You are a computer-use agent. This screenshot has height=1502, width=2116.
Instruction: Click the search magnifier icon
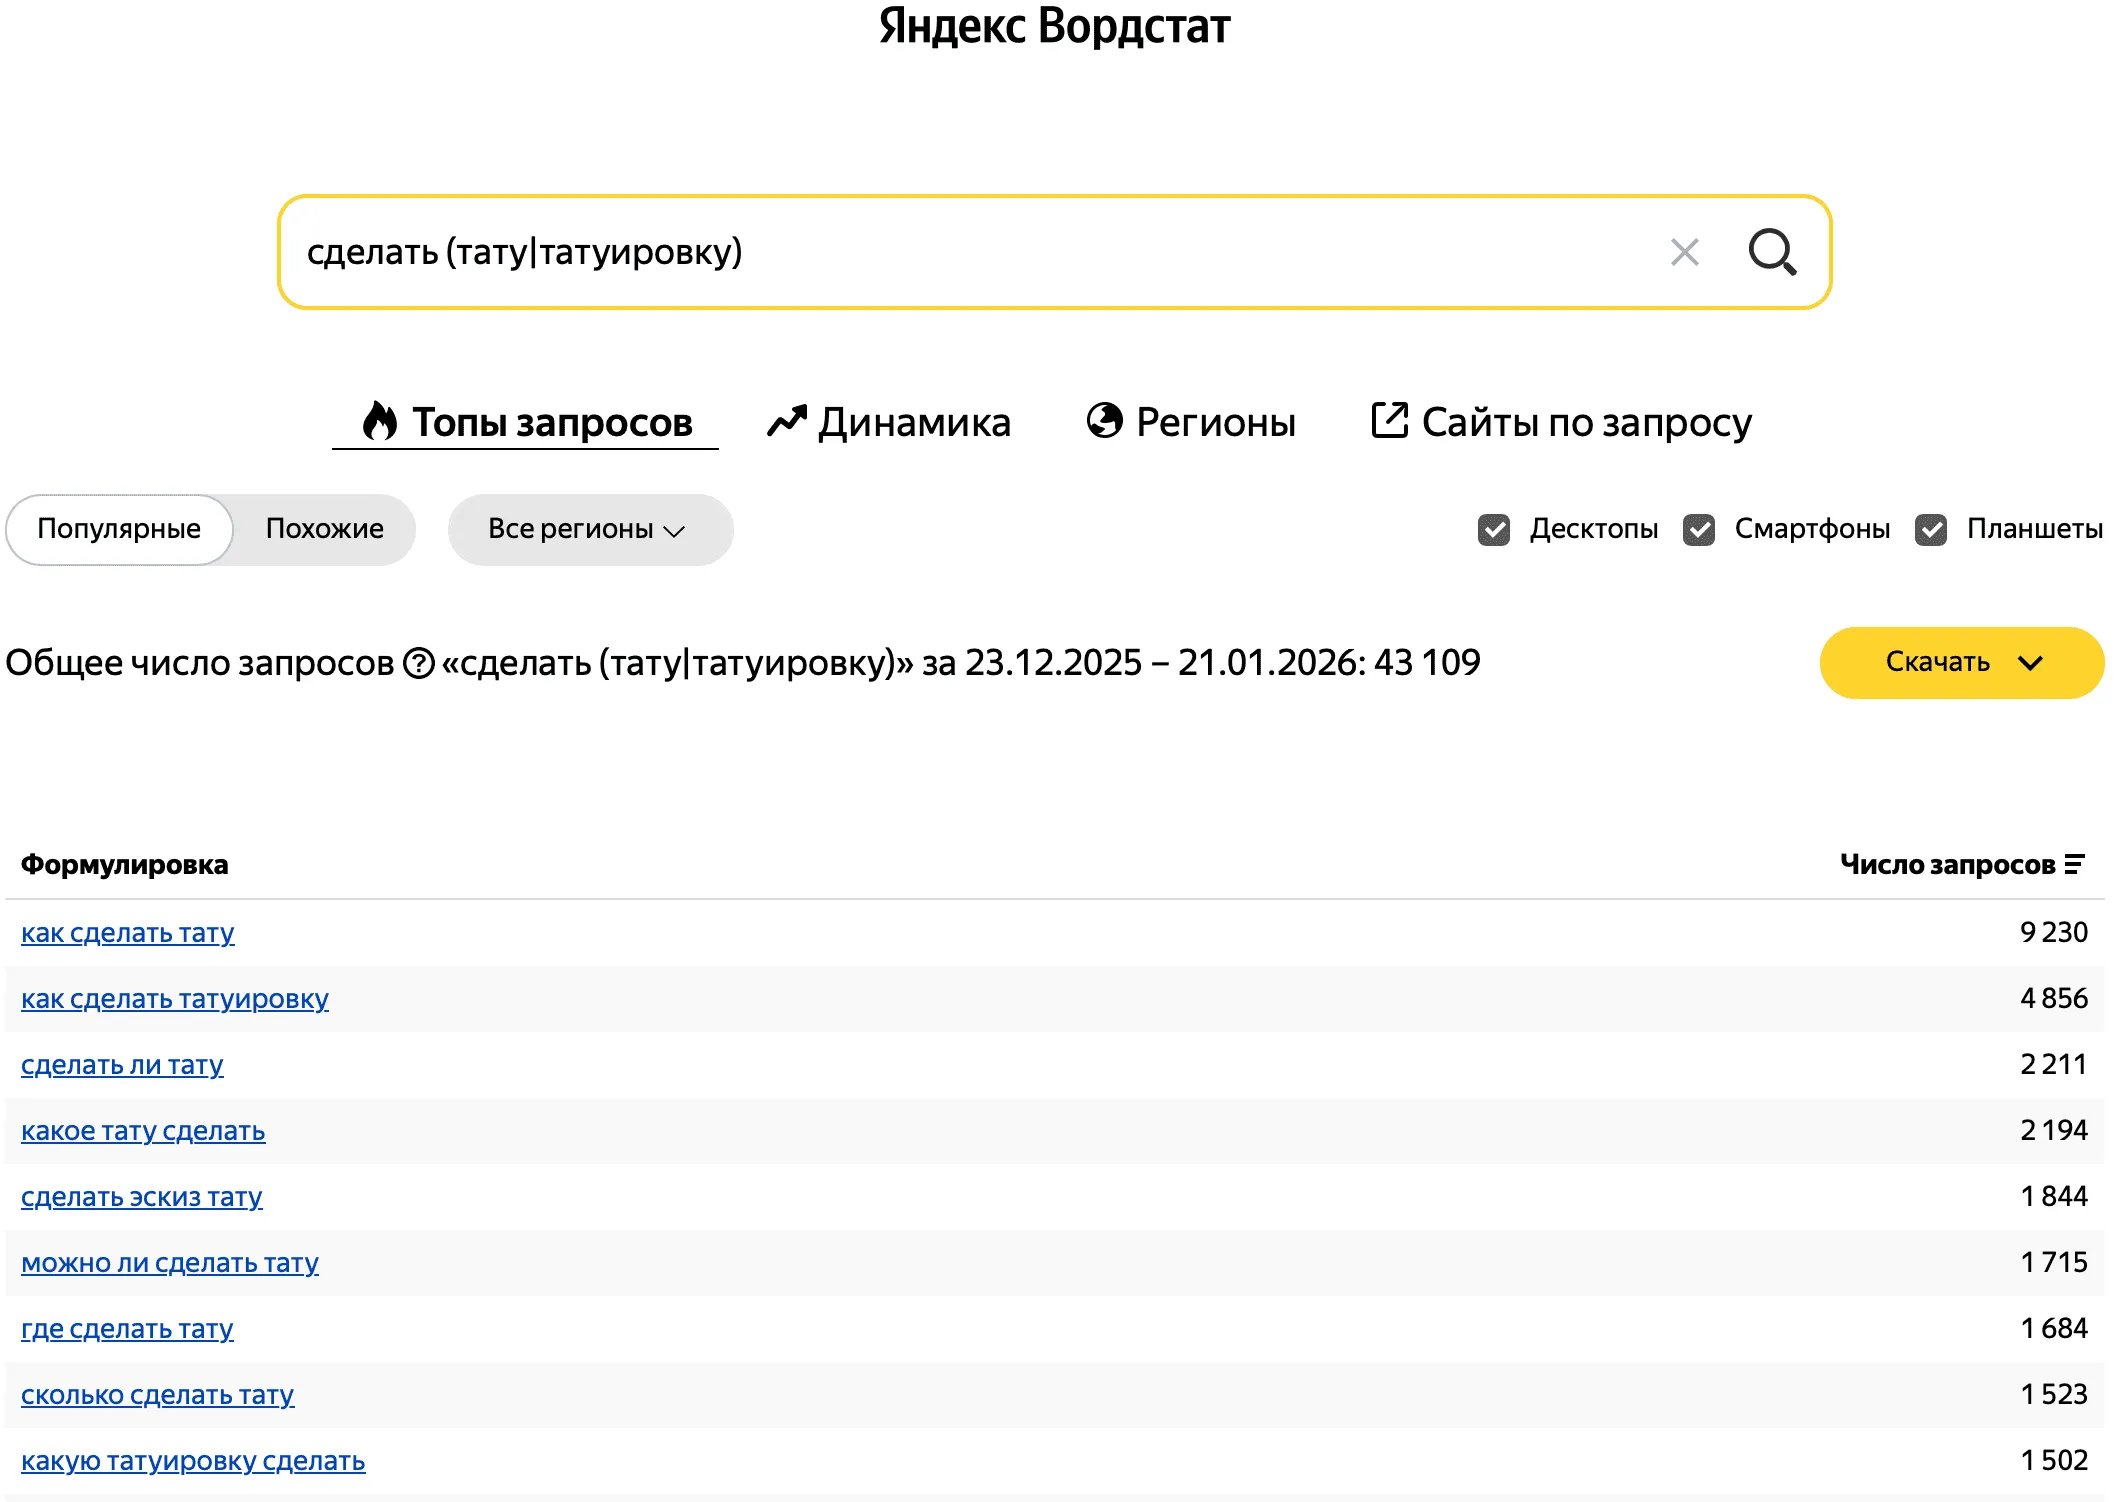1773,252
